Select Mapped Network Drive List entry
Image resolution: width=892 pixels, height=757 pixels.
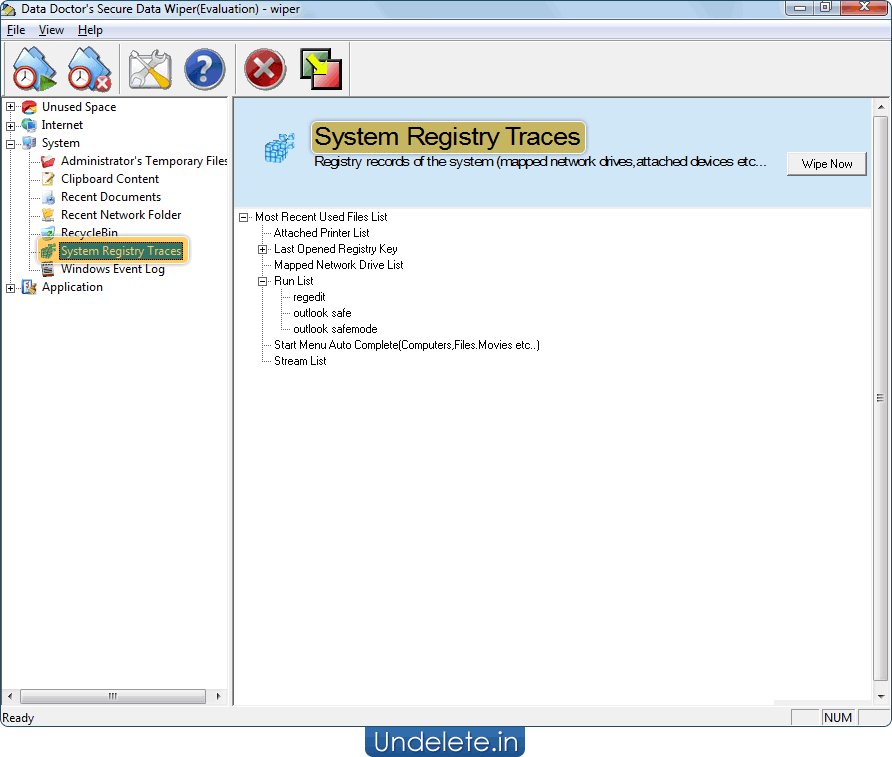click(x=338, y=265)
